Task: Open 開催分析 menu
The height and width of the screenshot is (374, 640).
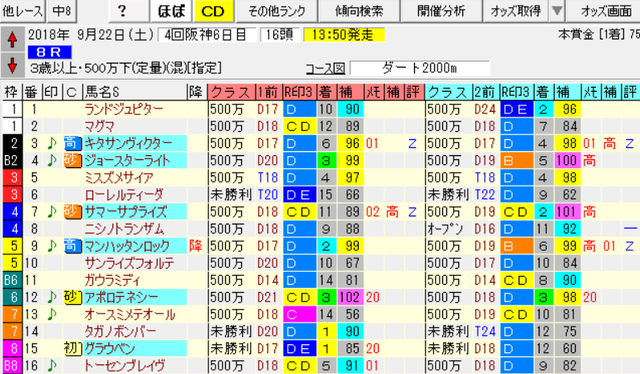Action: [x=441, y=11]
